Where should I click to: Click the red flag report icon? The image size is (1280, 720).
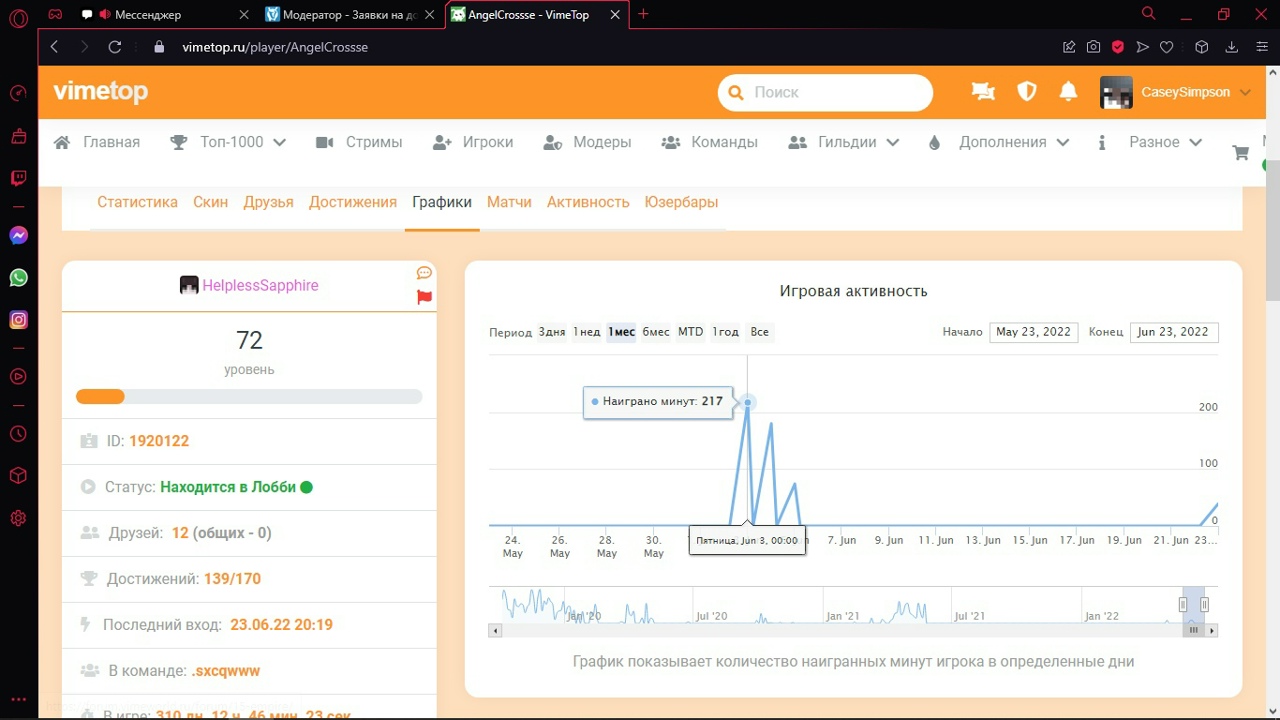424,297
